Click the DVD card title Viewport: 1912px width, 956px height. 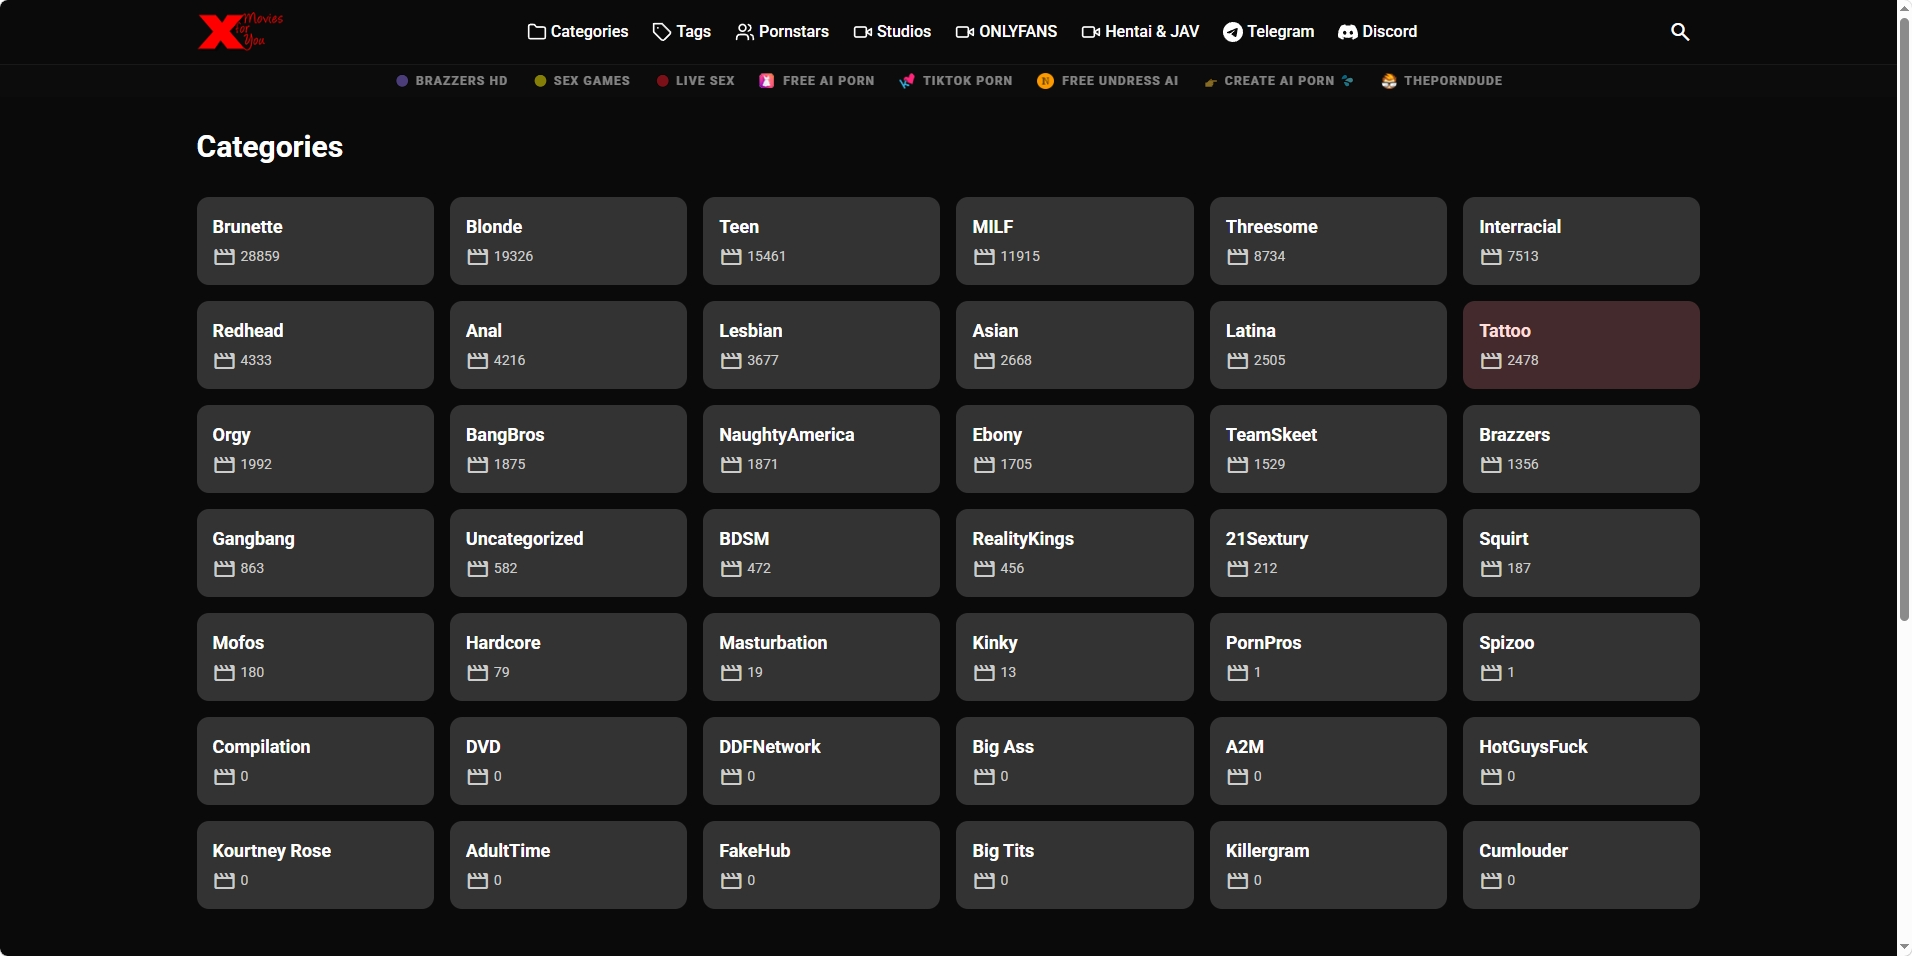tap(483, 747)
